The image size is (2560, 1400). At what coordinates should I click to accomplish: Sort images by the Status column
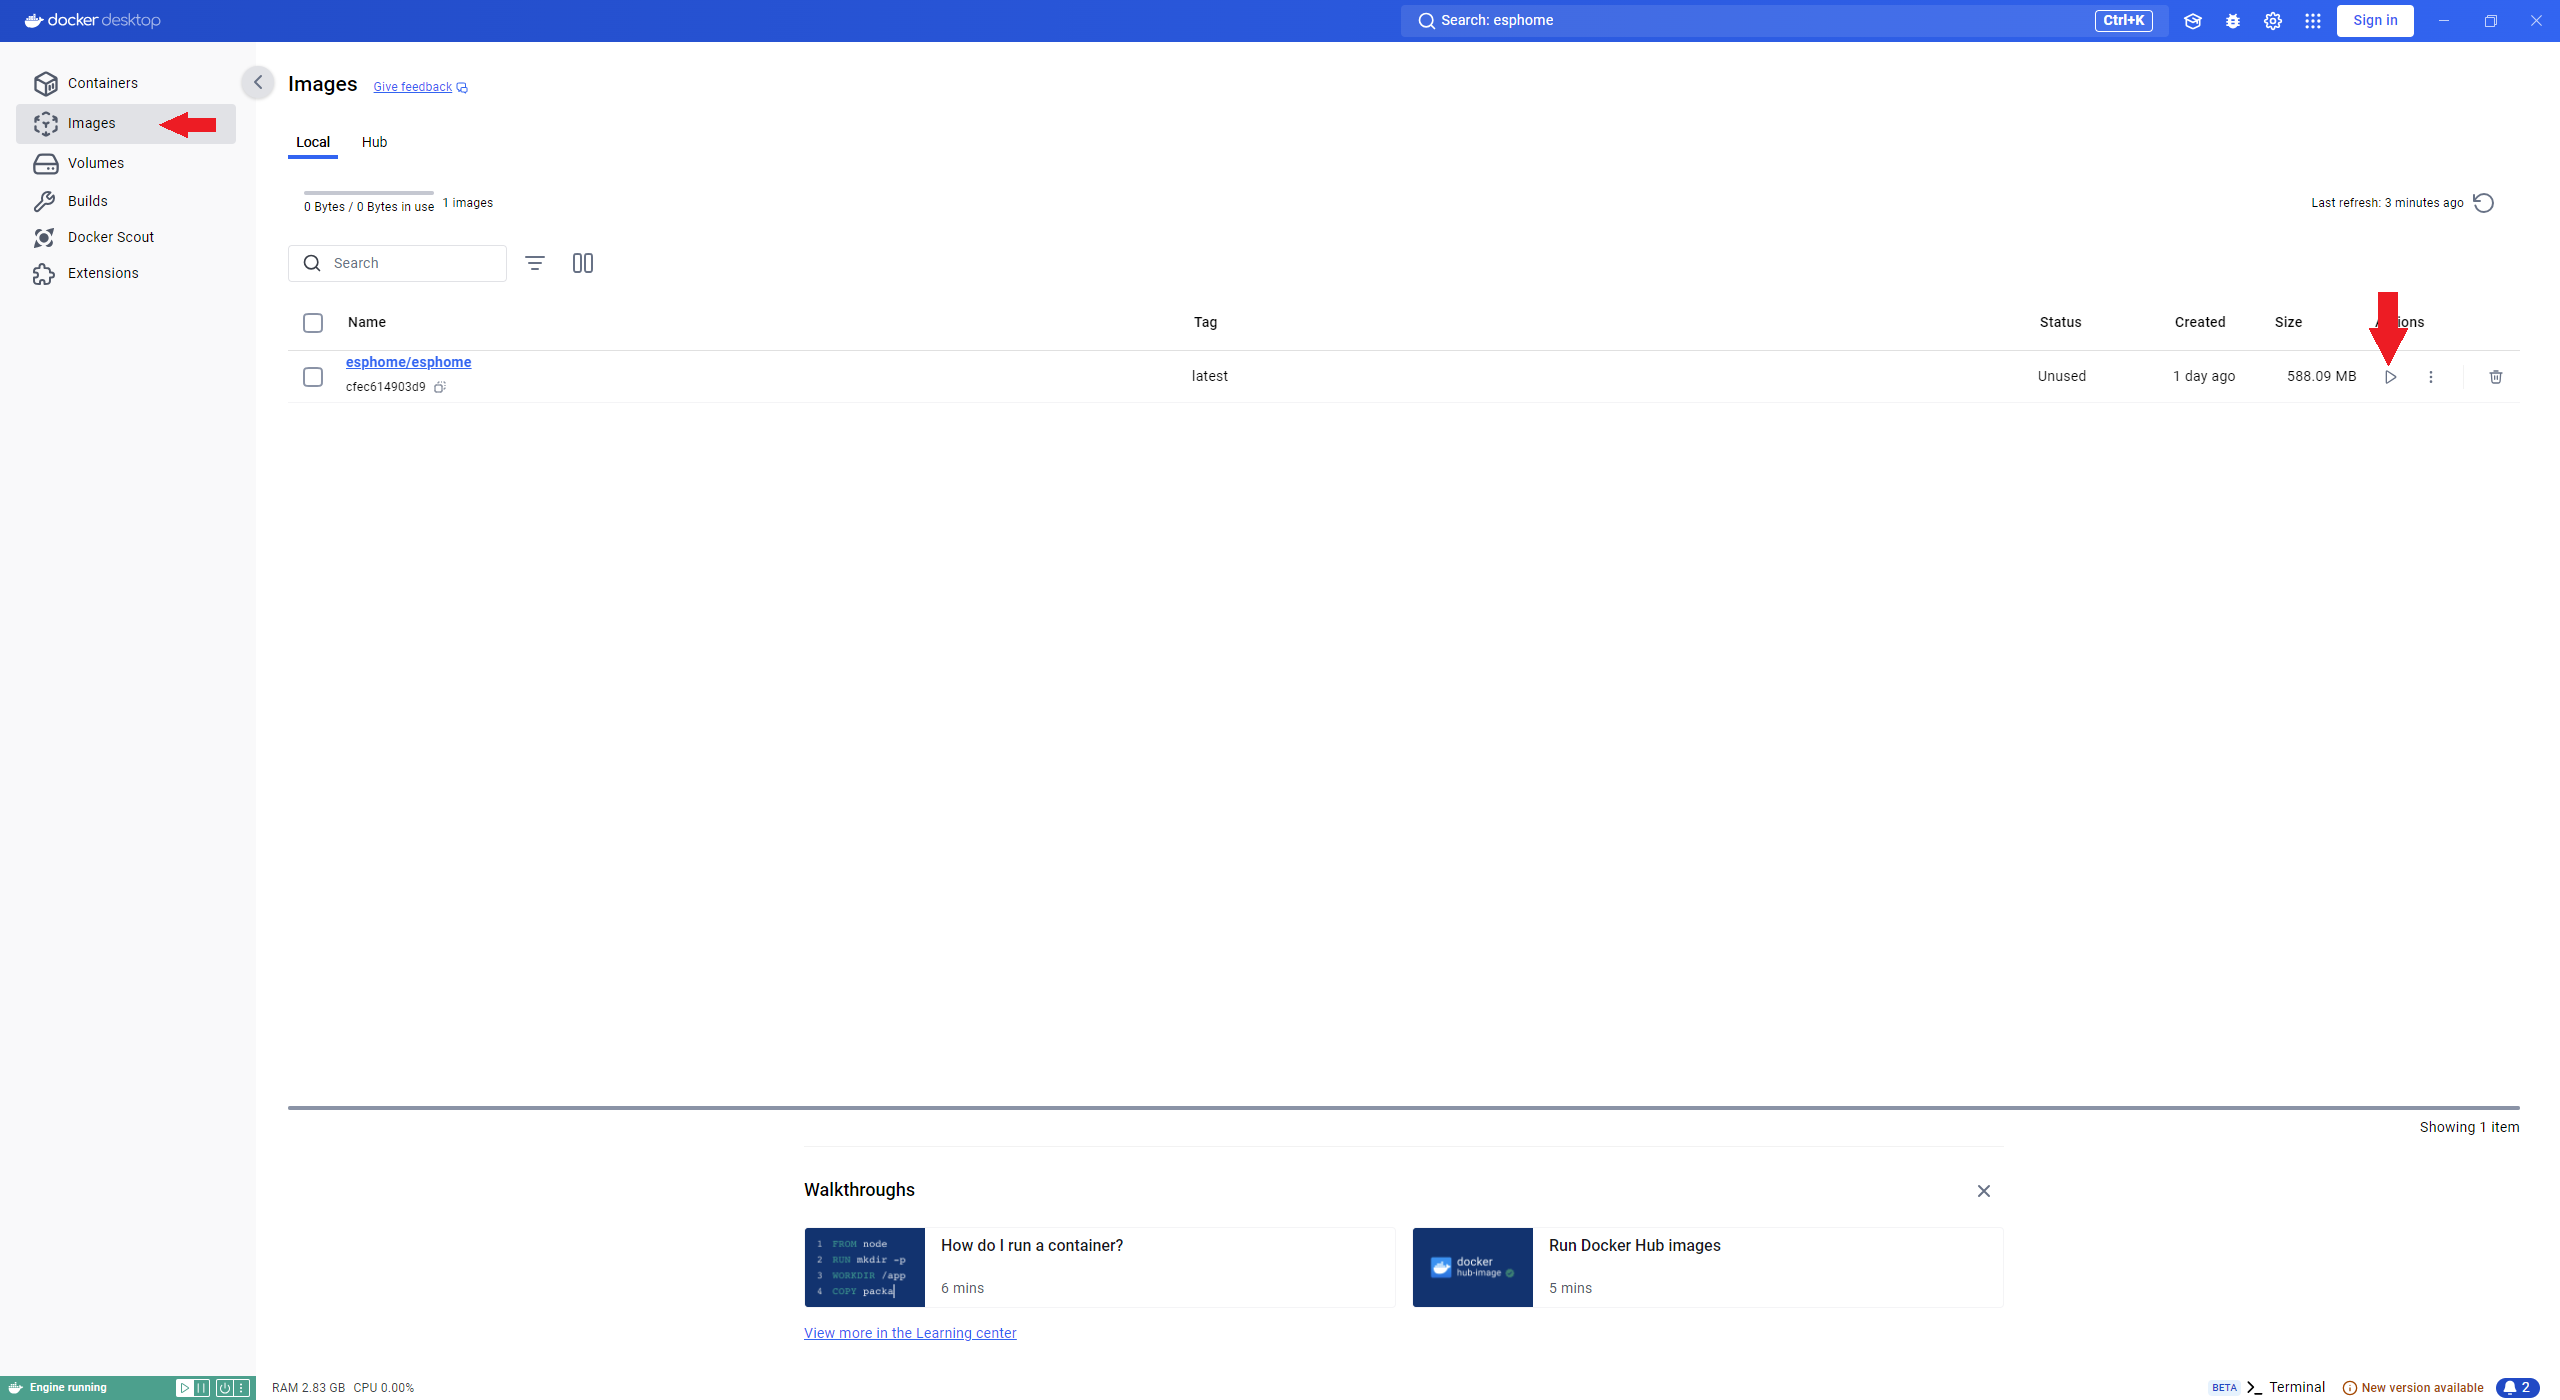pyautogui.click(x=2060, y=322)
